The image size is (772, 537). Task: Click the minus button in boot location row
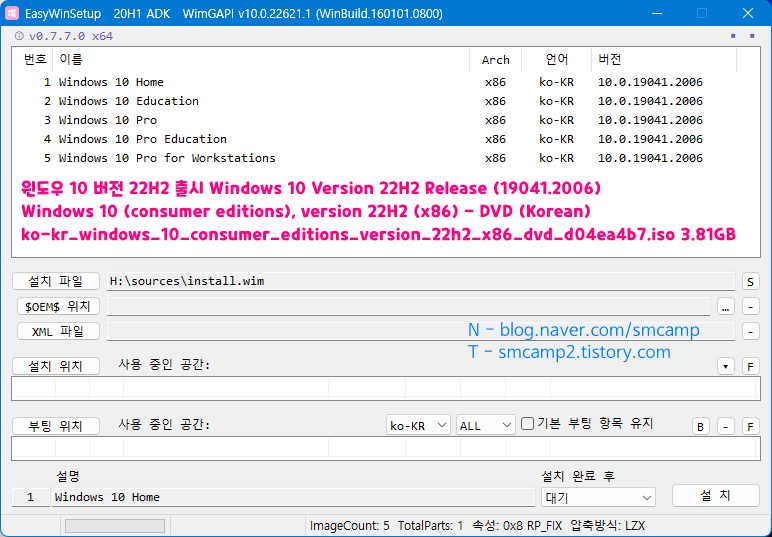[726, 426]
